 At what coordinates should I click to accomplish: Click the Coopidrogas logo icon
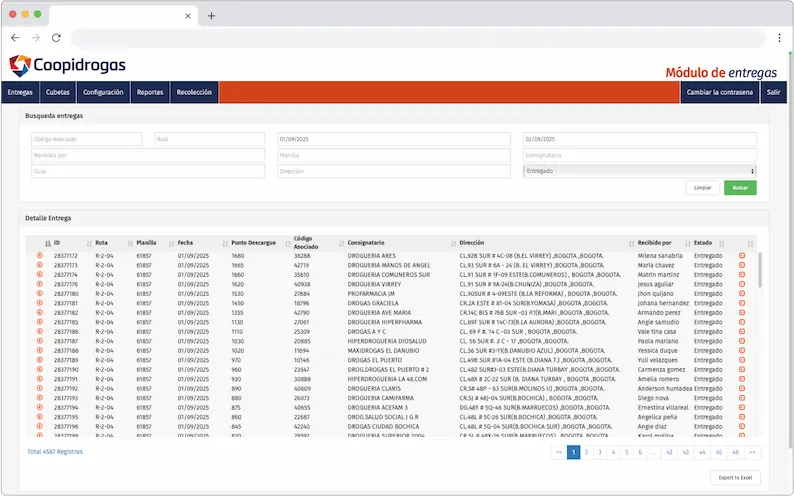point(19,66)
